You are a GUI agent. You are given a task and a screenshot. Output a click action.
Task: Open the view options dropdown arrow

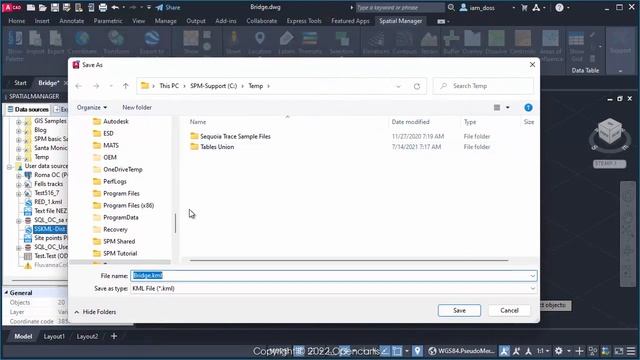[x=508, y=108]
